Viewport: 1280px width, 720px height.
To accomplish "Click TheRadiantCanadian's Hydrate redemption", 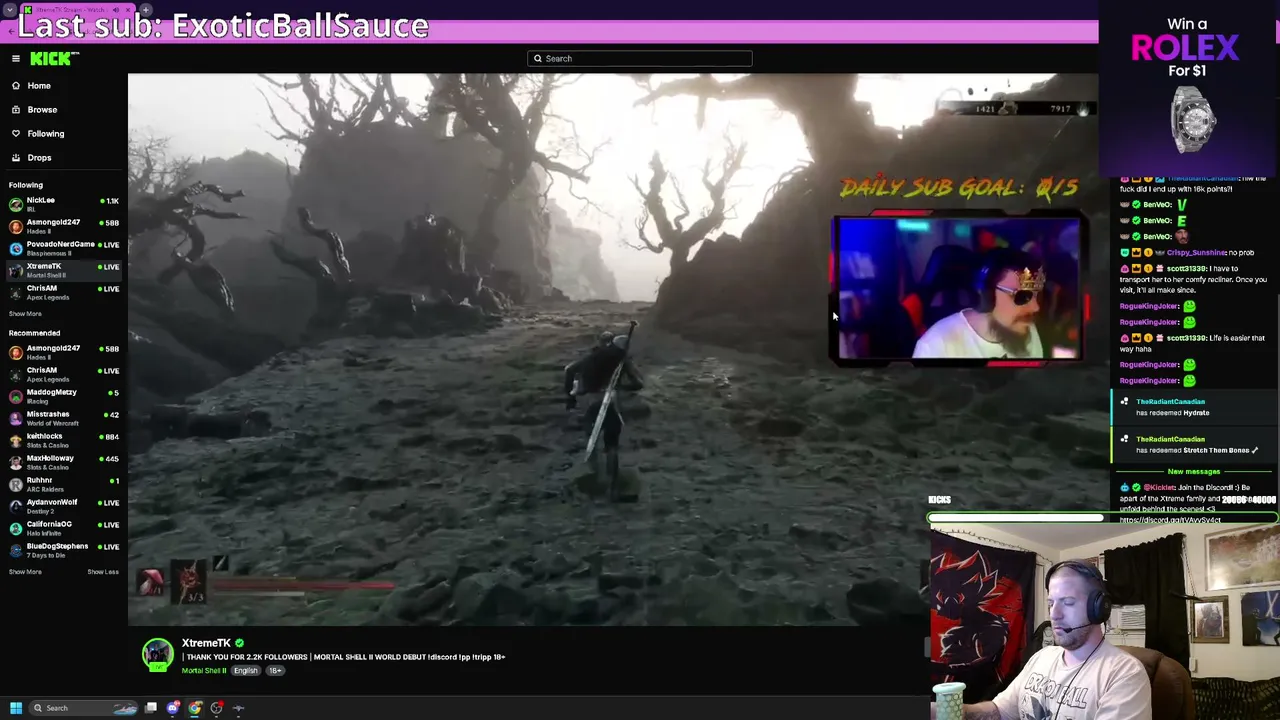I will 1194,407.
